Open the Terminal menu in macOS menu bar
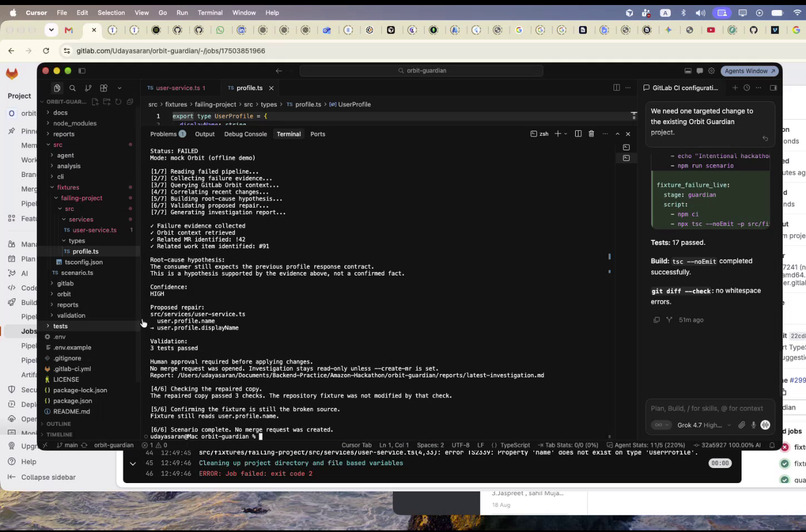The height and width of the screenshot is (532, 806). [x=210, y=13]
